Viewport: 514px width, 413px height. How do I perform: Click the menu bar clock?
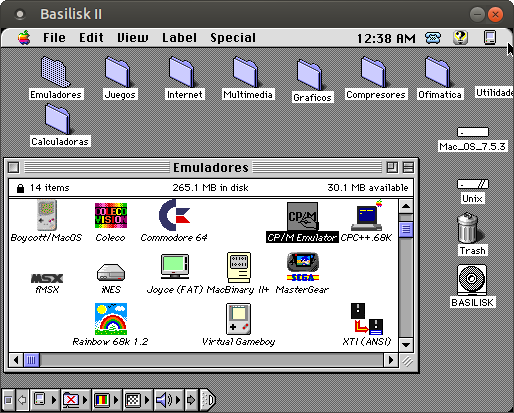click(x=386, y=38)
